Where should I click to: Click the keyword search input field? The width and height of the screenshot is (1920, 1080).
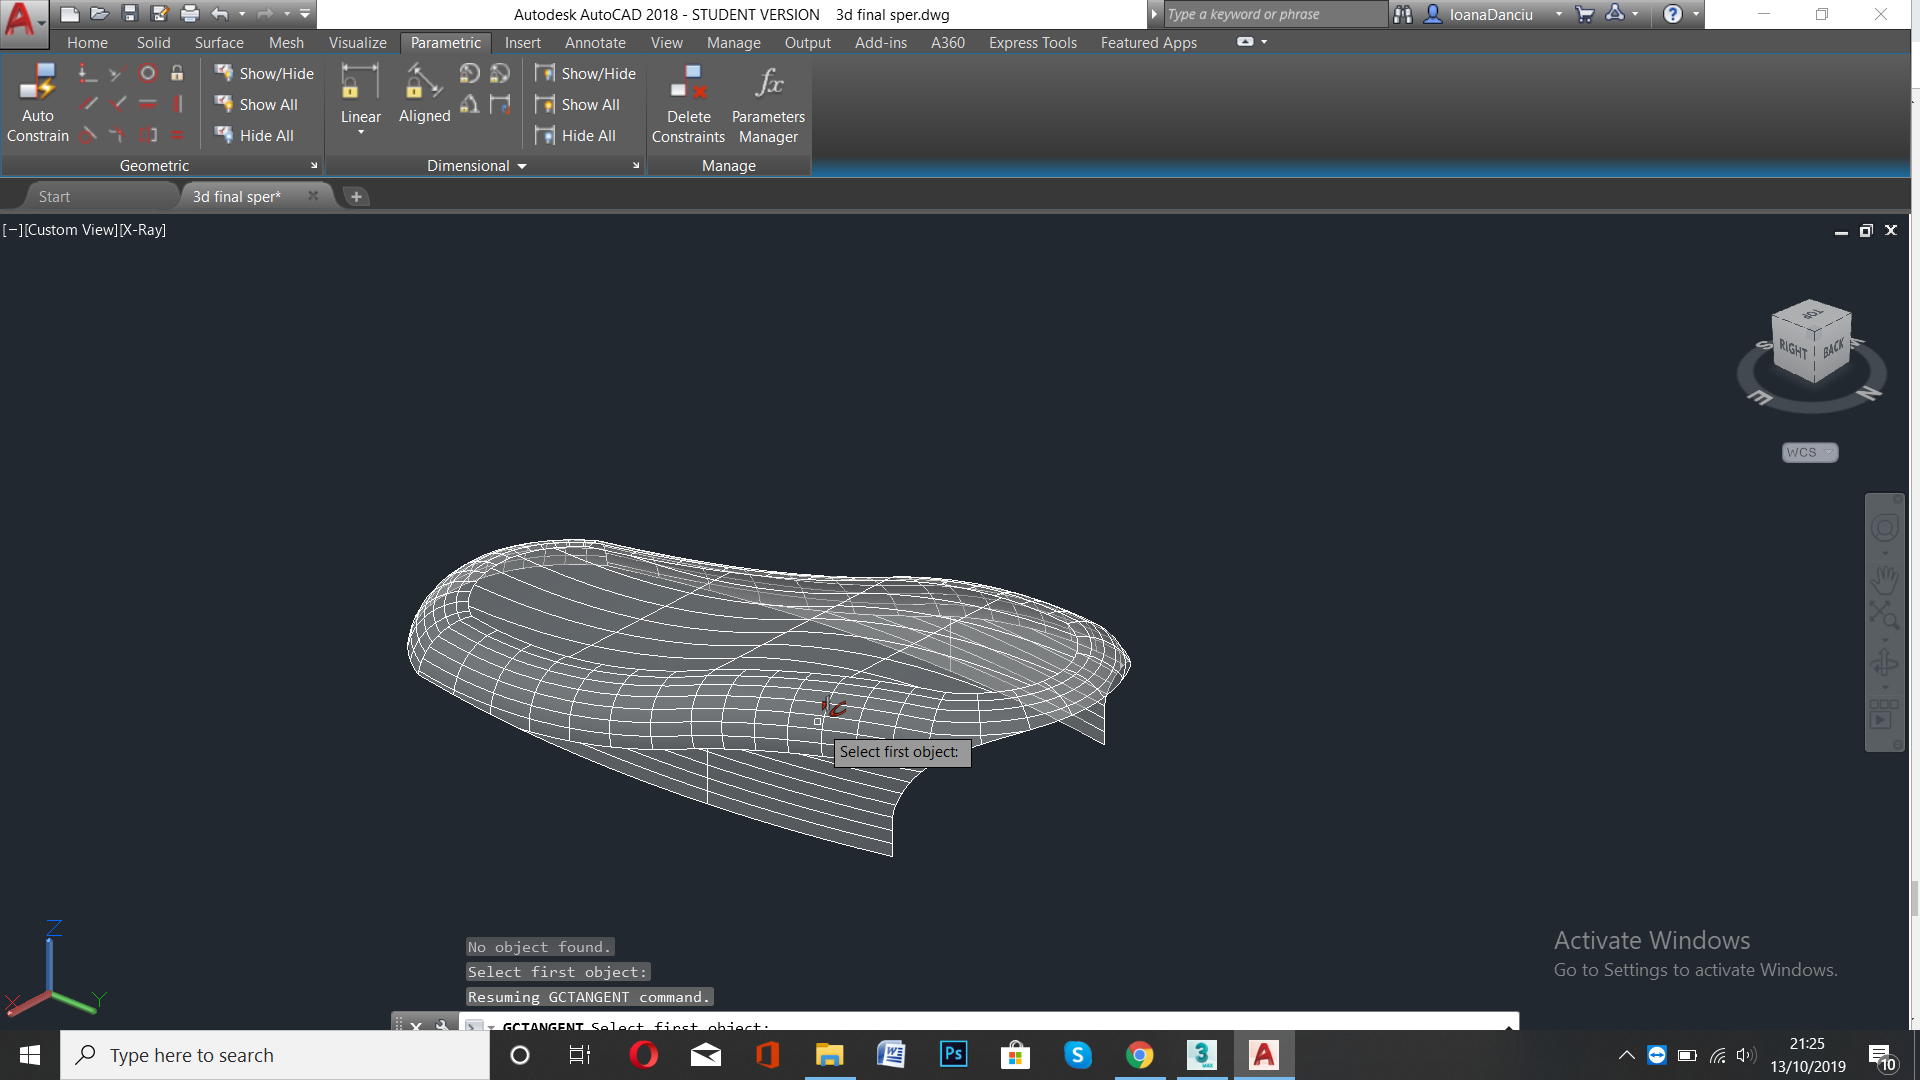[1275, 14]
